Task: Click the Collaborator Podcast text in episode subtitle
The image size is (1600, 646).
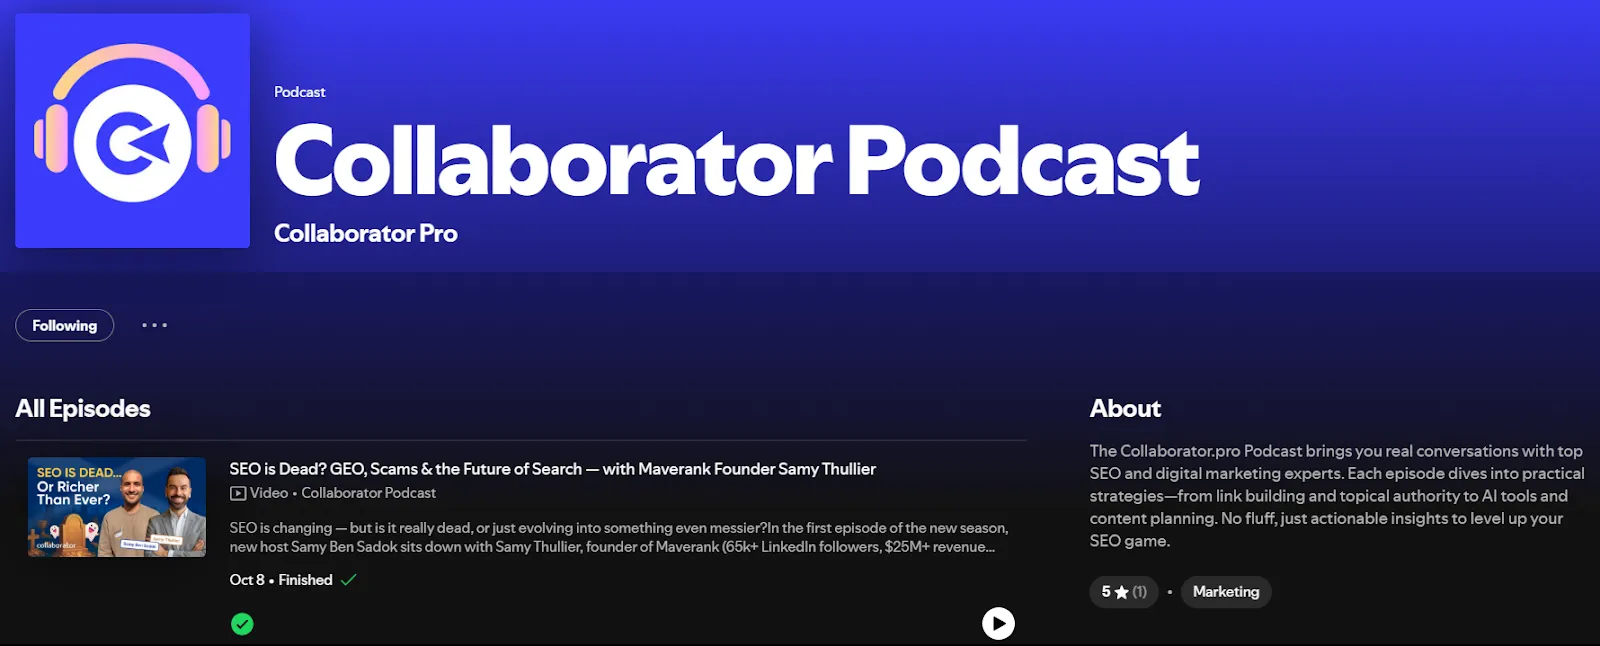Action: [368, 493]
